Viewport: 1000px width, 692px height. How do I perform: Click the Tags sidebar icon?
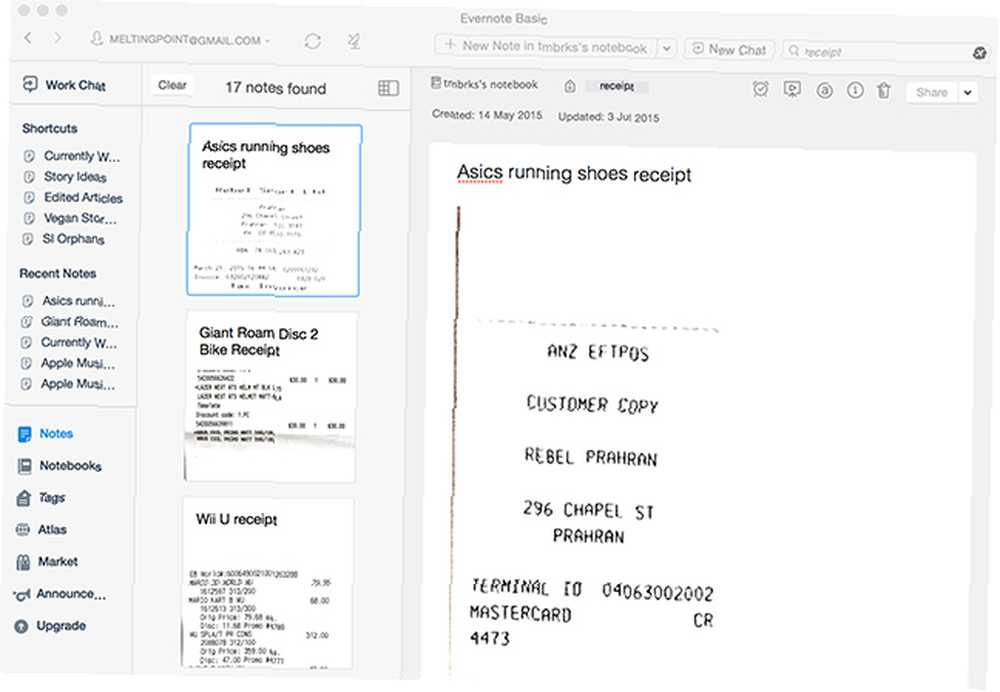(x=24, y=497)
